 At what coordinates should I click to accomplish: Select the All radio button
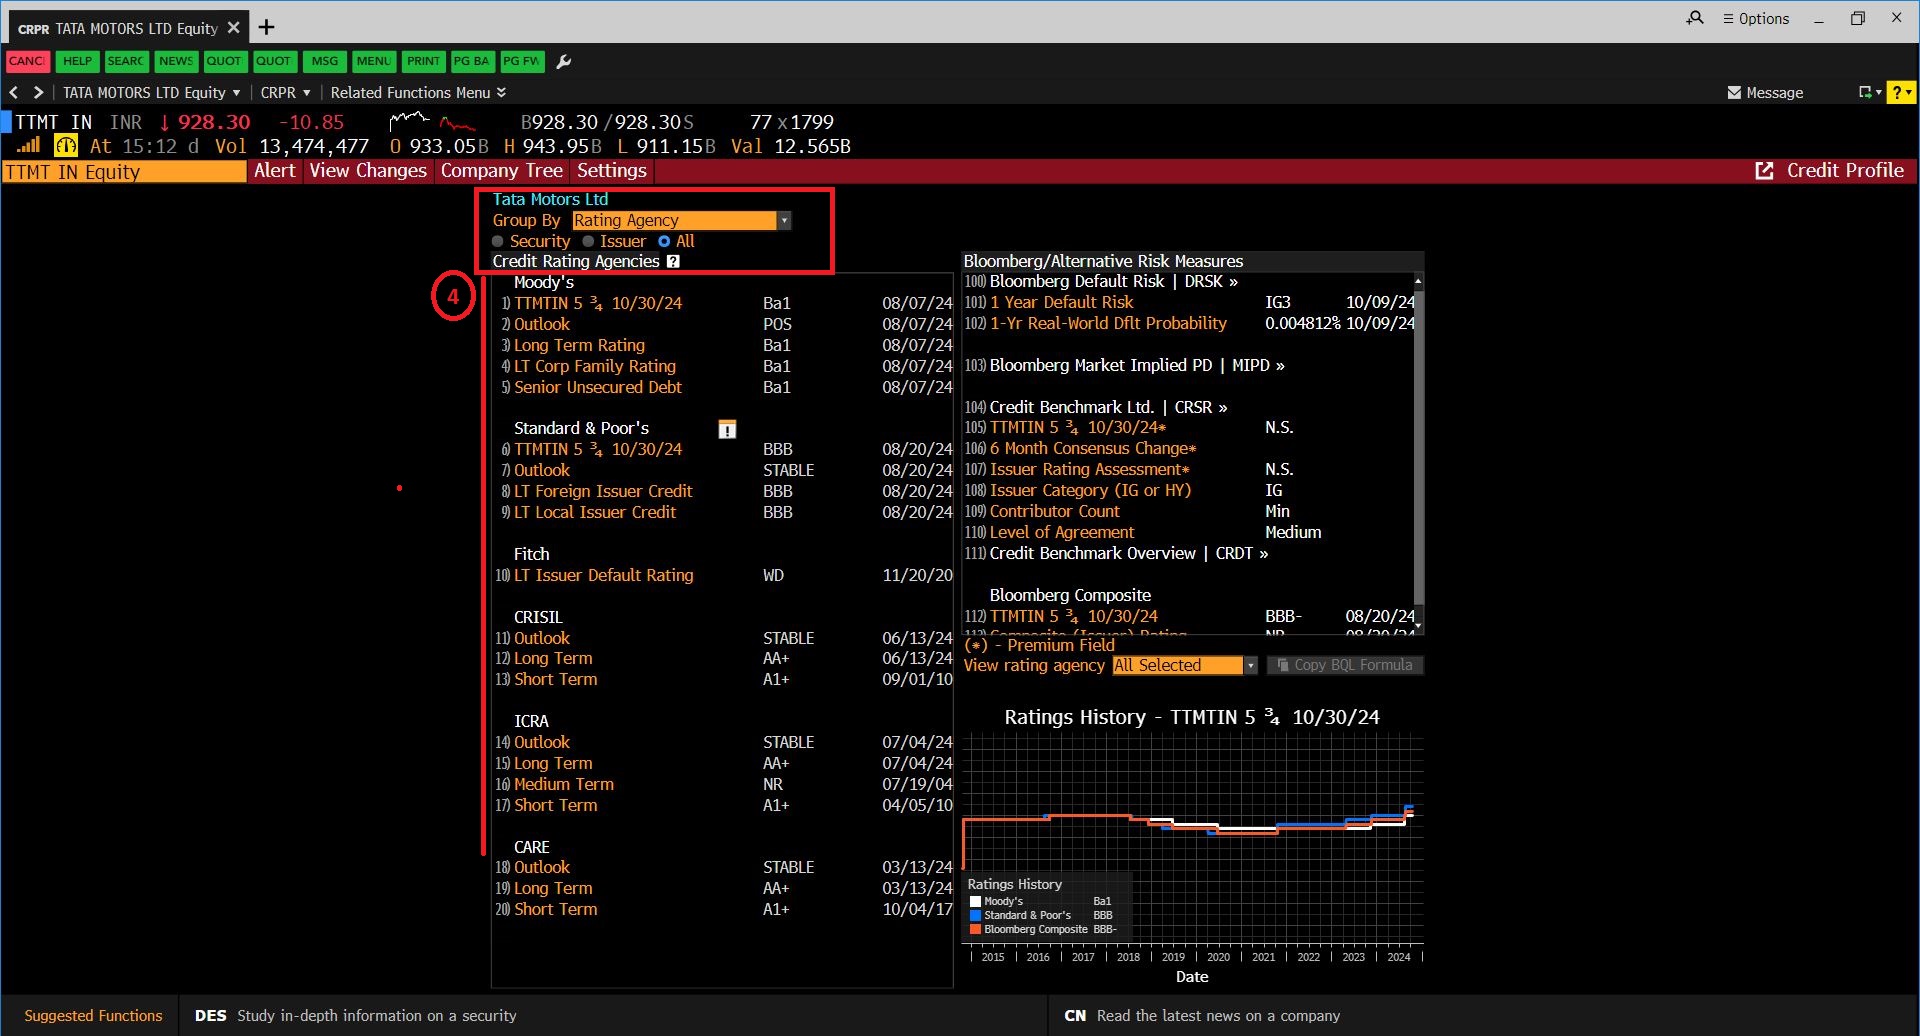click(664, 241)
